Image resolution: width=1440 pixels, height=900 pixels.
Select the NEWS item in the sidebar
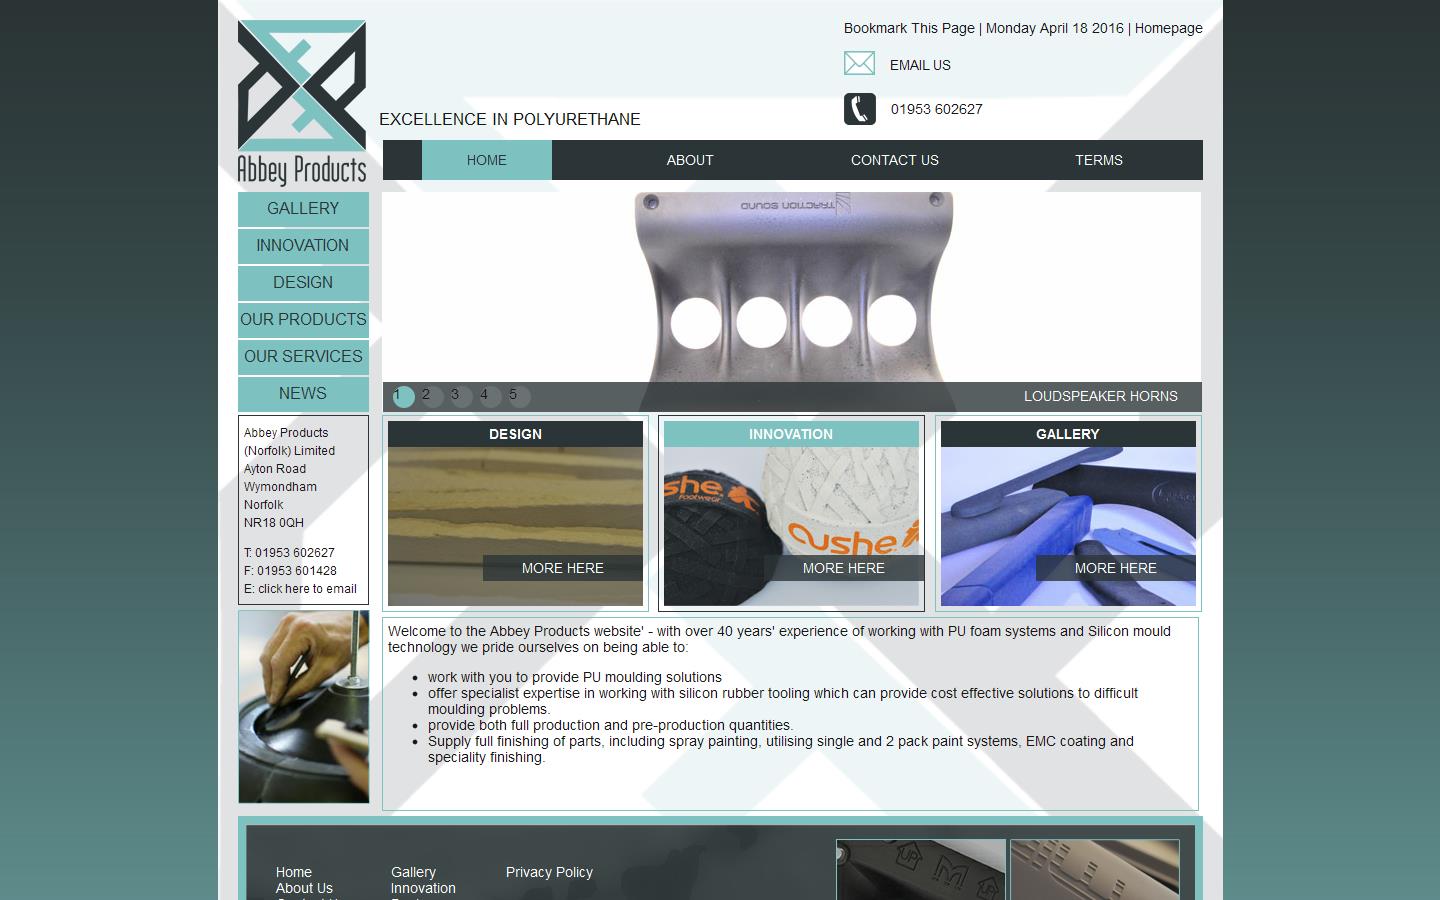coord(302,393)
